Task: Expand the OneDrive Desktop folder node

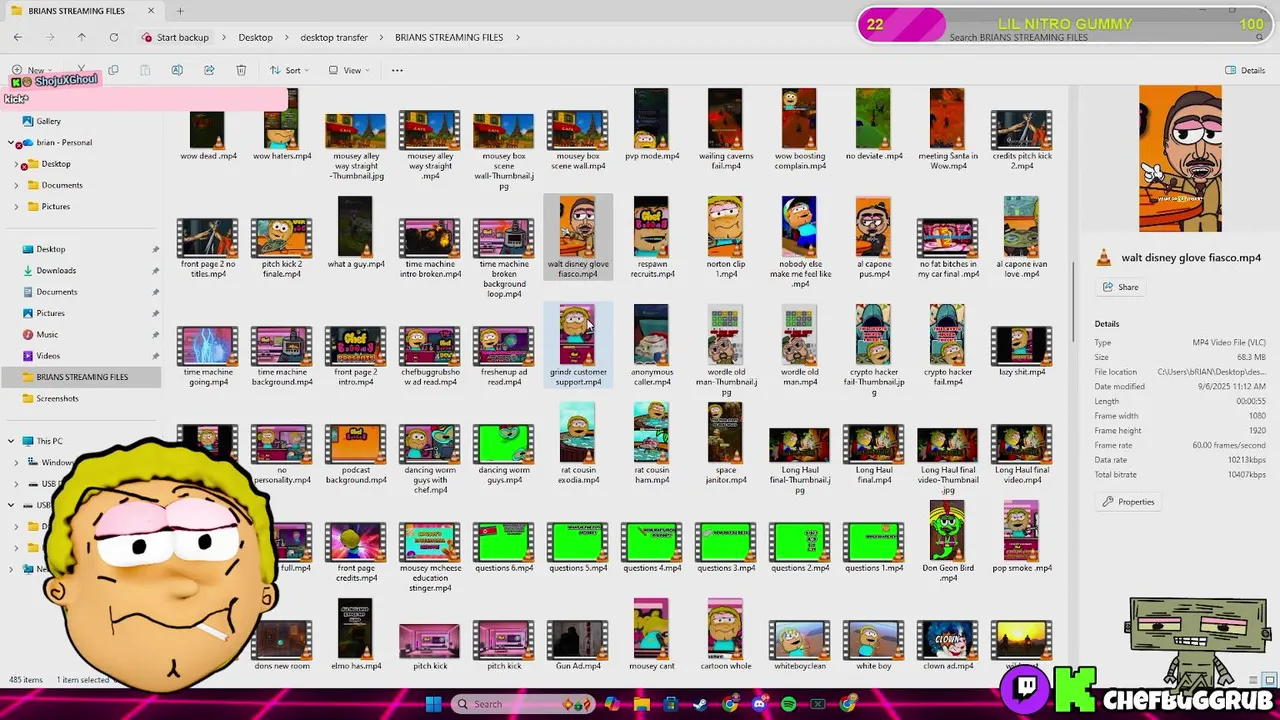Action: pos(16,164)
